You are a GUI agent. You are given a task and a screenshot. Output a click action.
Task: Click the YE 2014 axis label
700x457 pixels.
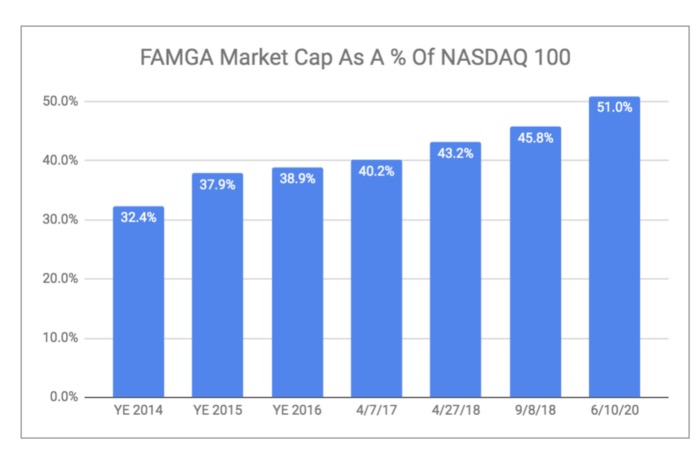pyautogui.click(x=138, y=411)
